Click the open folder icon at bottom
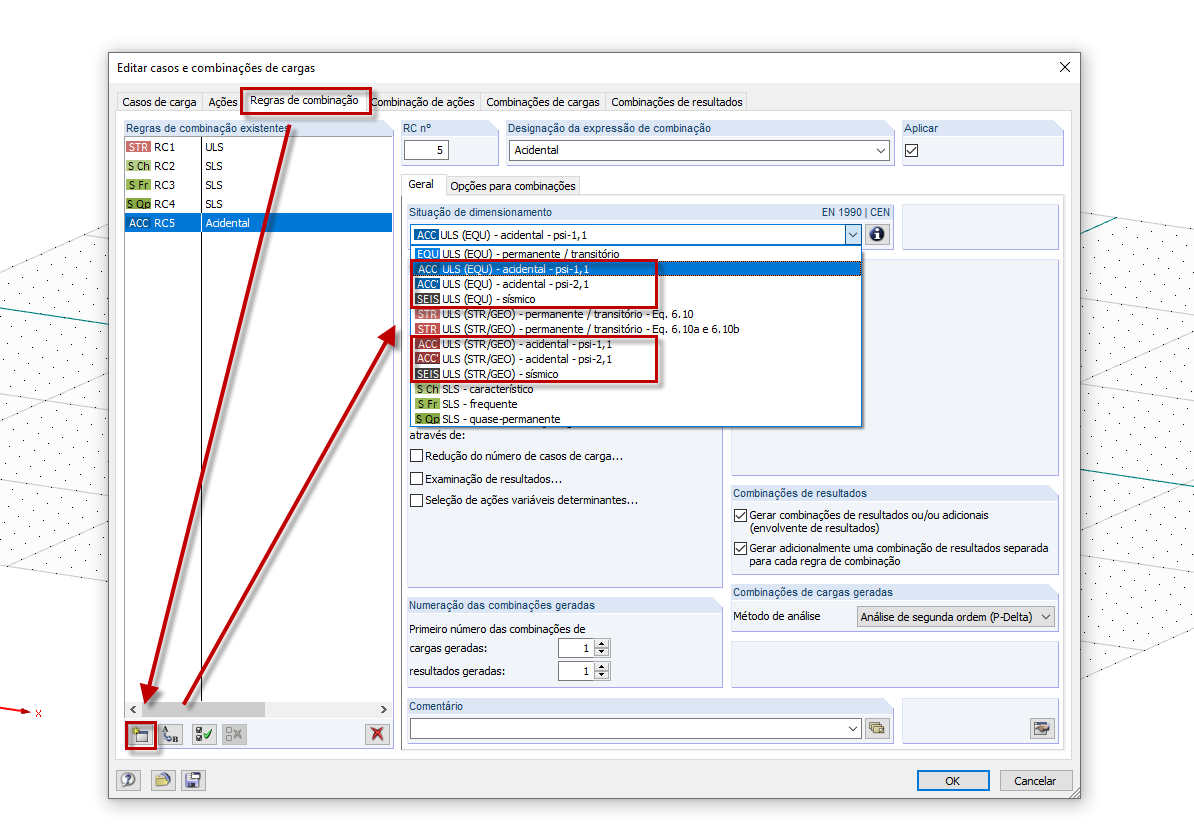This screenshot has width=1194, height=830. 162,780
